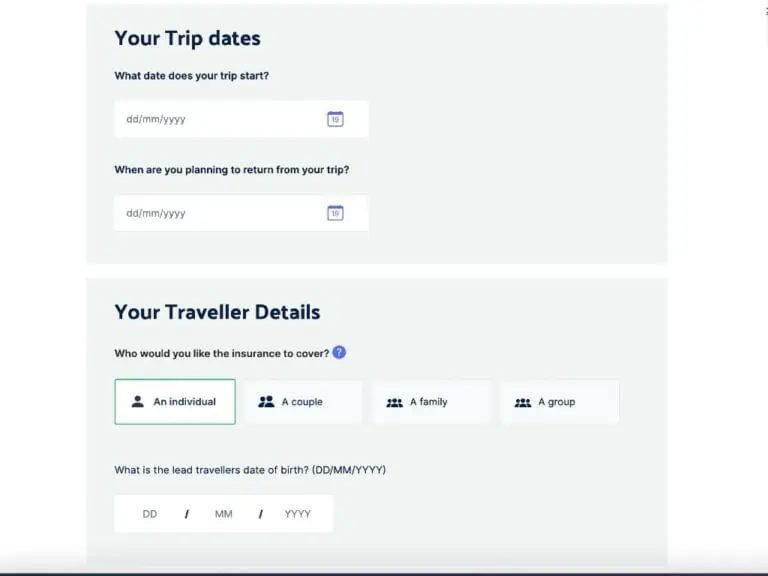Open calendar picker for trip return date

click(335, 213)
